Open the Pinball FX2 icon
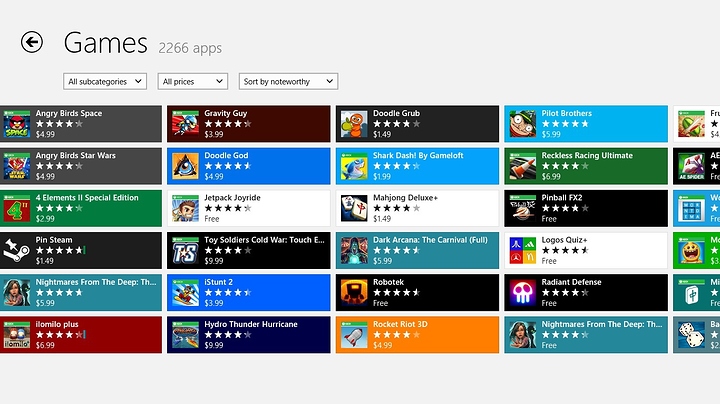The height and width of the screenshot is (404, 720). pyautogui.click(x=523, y=207)
